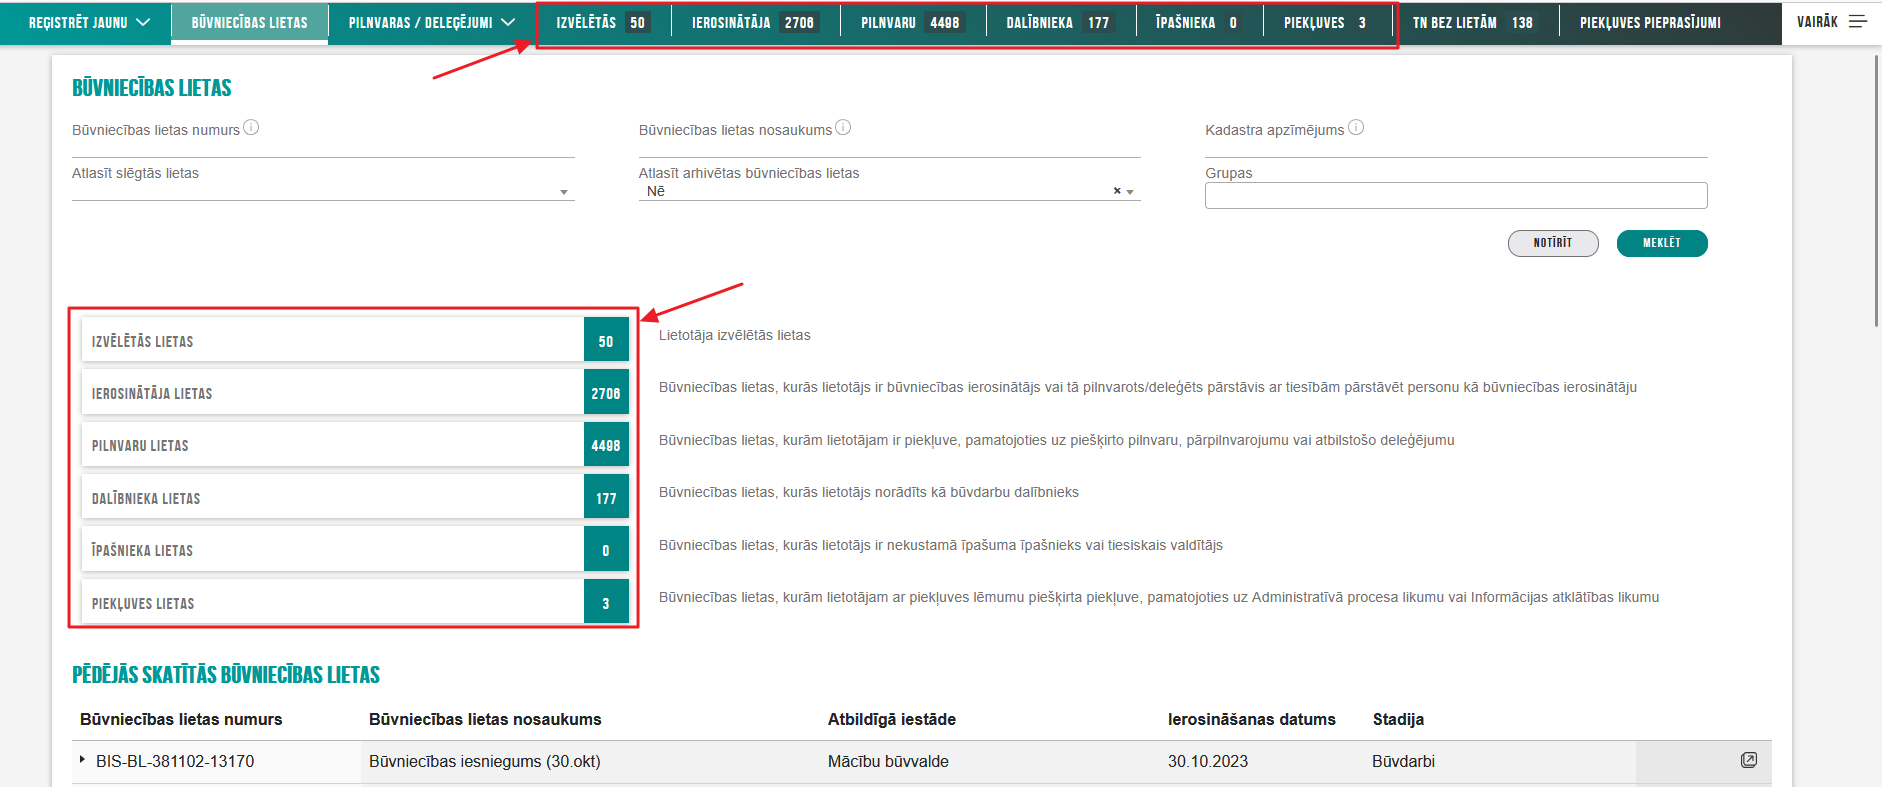Image resolution: width=1882 pixels, height=787 pixels.
Task: Open info icon beside Kadastra apzīmējums
Action: click(x=1356, y=127)
